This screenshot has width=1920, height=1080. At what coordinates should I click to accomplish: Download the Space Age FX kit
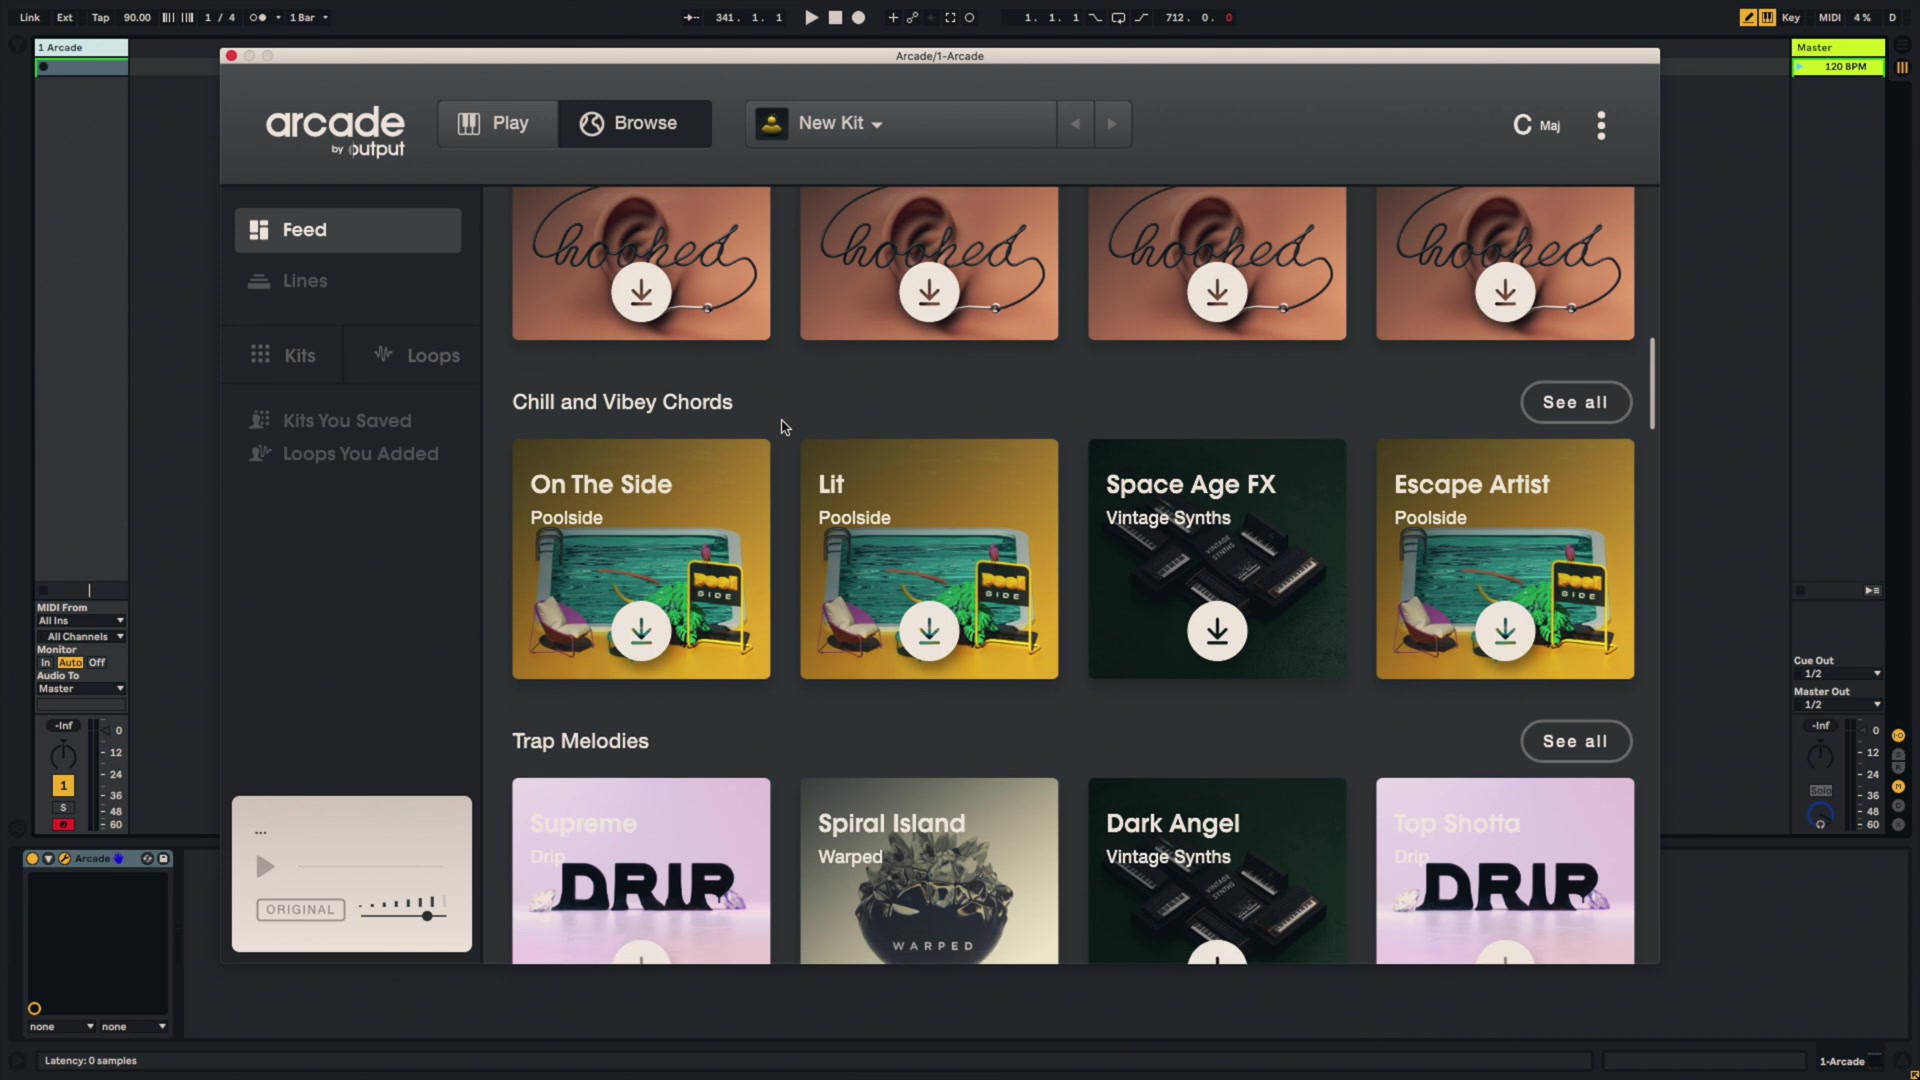click(x=1217, y=631)
